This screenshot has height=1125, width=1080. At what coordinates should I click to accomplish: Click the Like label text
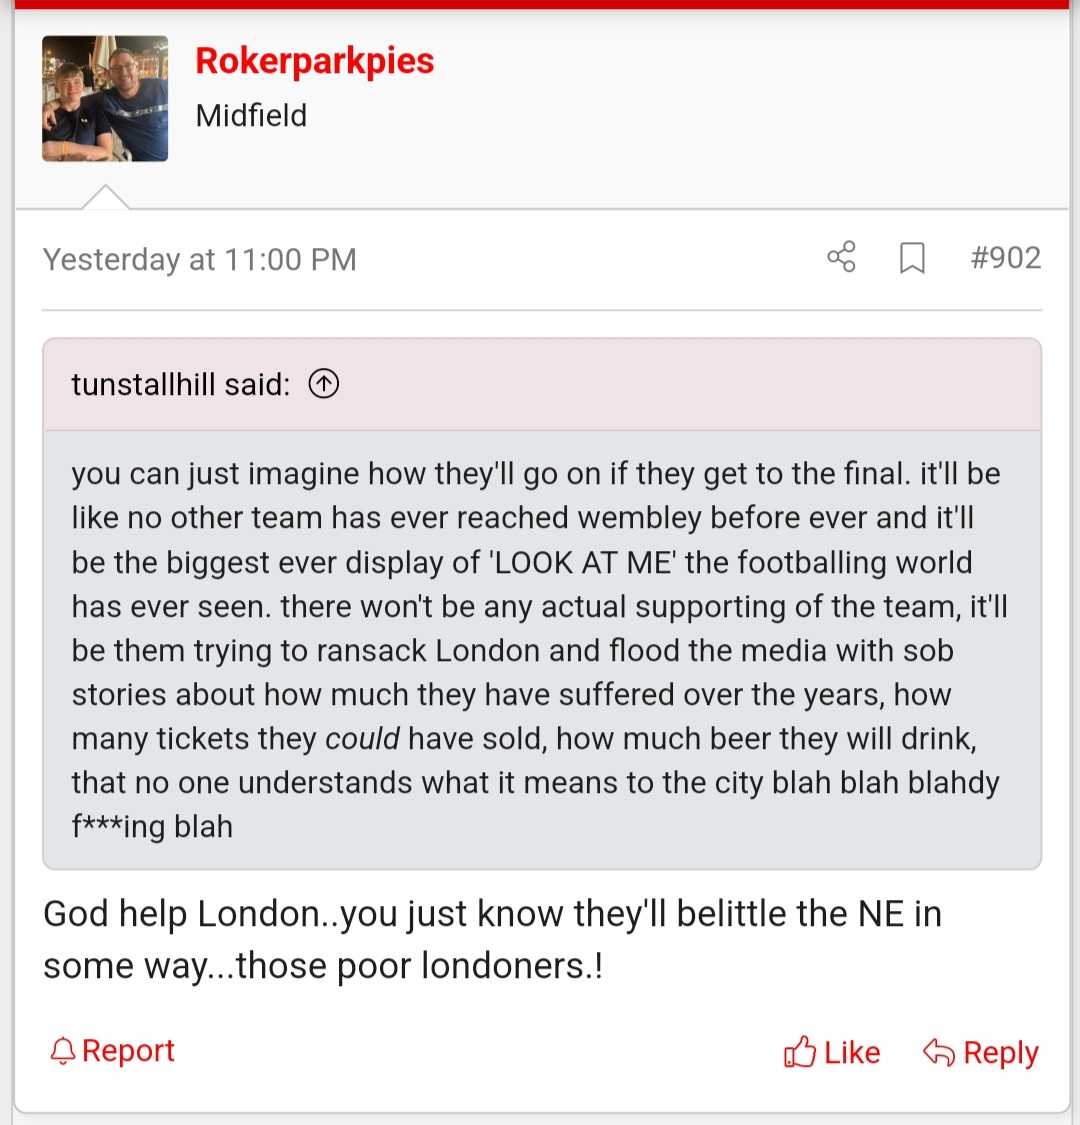point(852,1052)
